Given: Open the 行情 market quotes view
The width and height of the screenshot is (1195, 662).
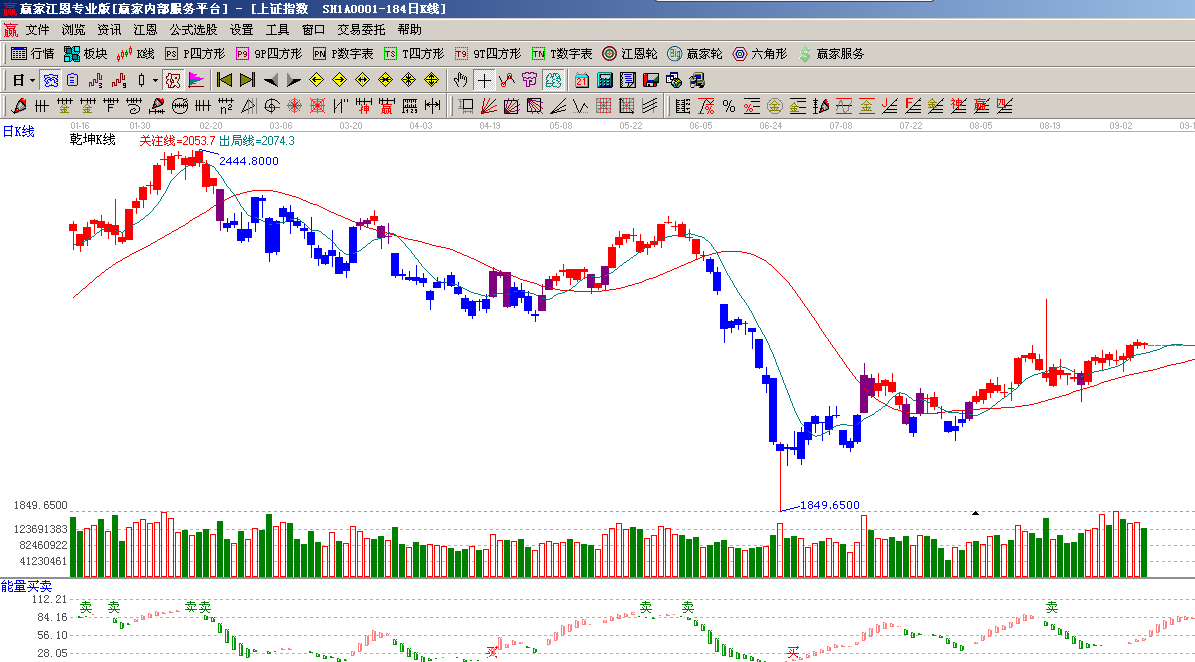Looking at the screenshot, I should pos(32,54).
